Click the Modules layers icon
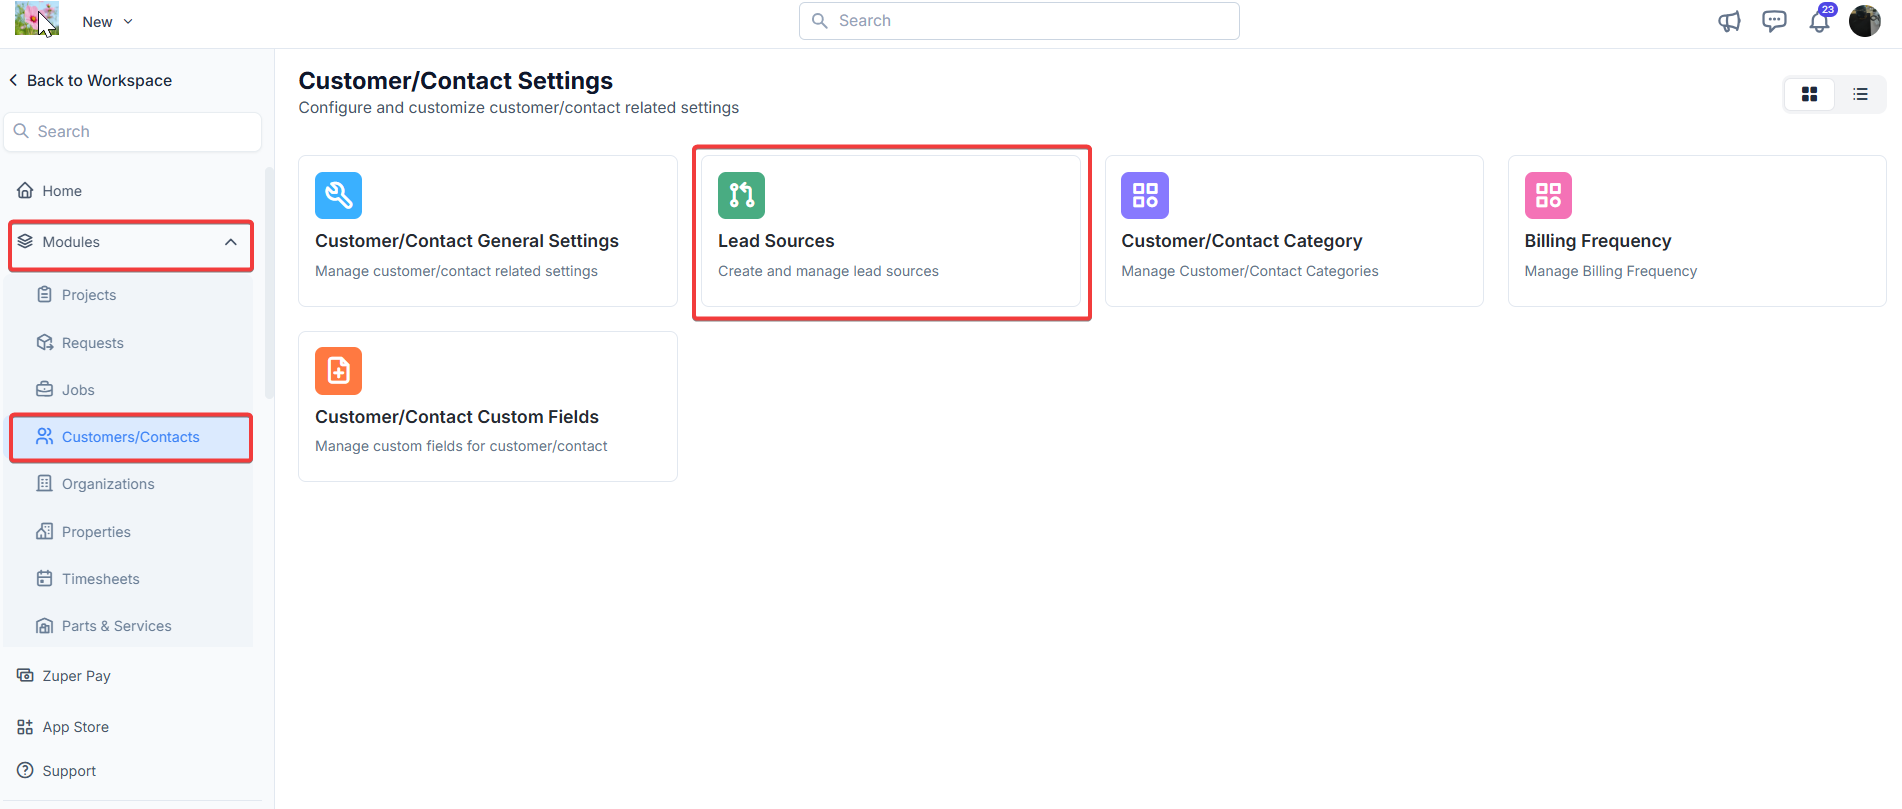 pos(25,242)
